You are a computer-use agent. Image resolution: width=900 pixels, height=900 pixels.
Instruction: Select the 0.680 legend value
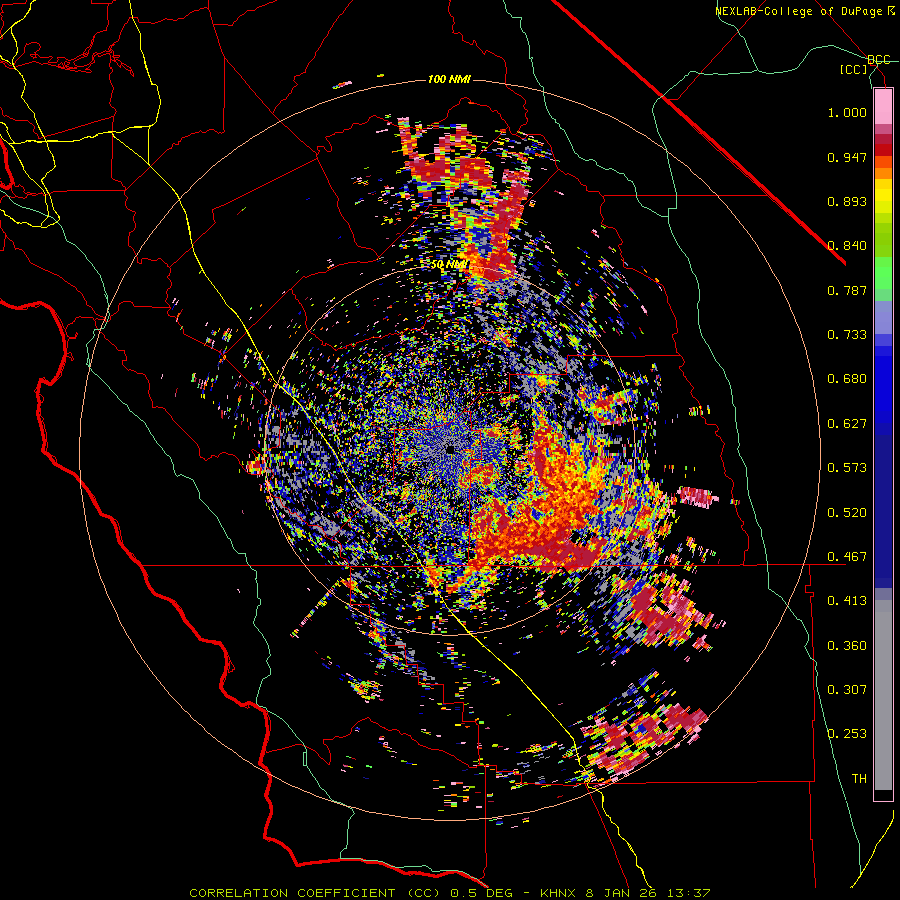click(847, 379)
